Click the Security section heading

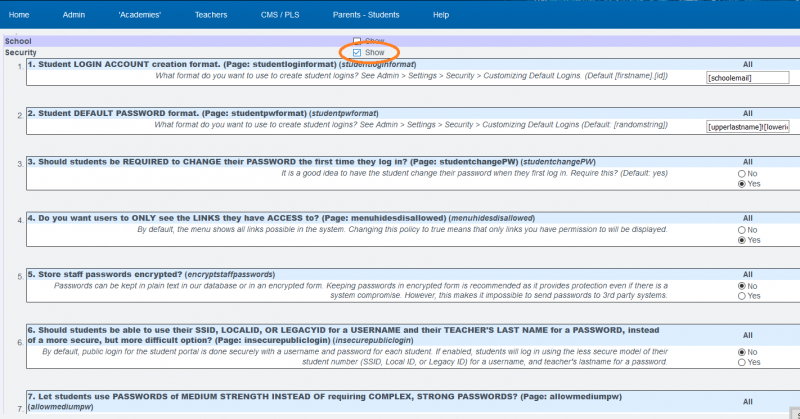(x=22, y=52)
